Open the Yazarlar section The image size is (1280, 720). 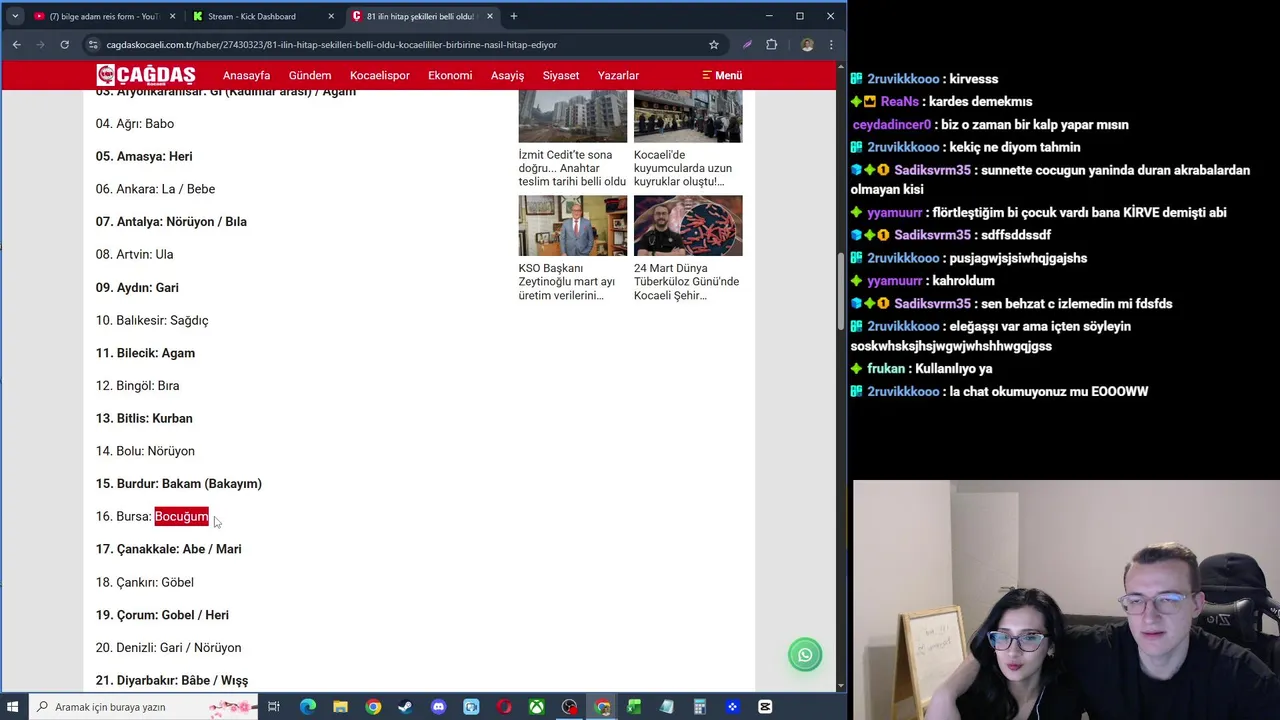(618, 75)
